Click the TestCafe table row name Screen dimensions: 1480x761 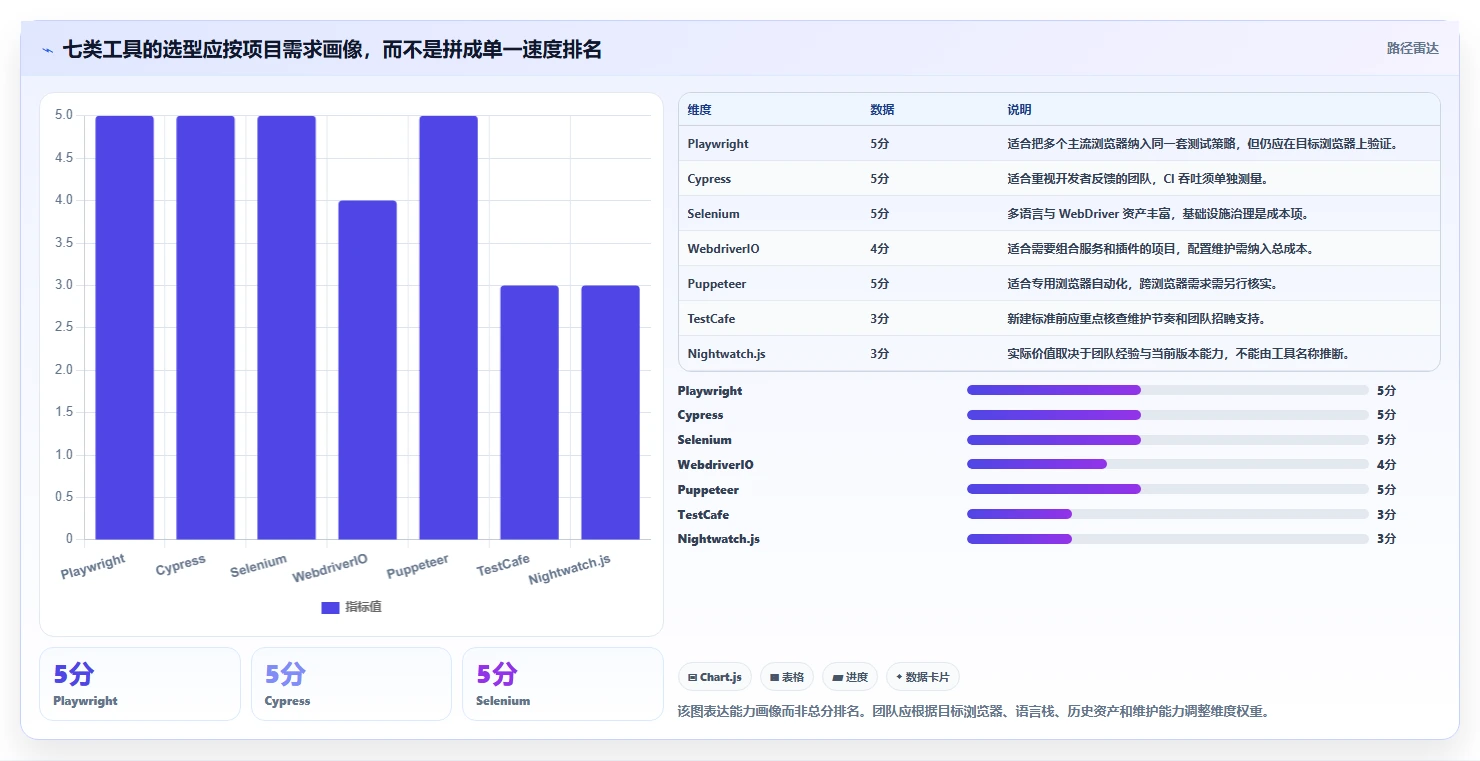pos(711,319)
